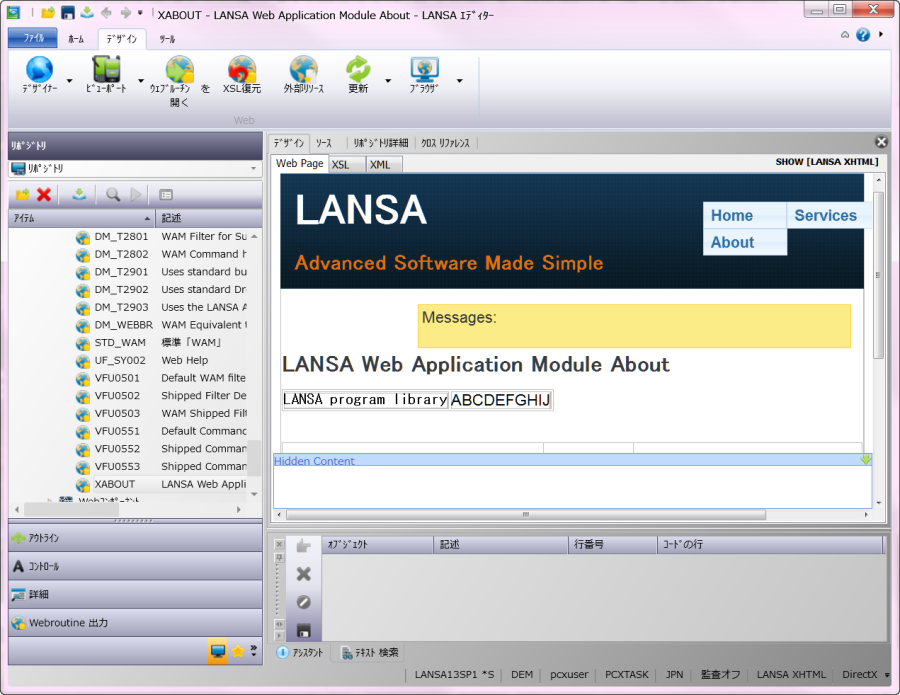Open the Webroutine 出力 panel
The height and width of the screenshot is (695, 900).
pos(70,624)
